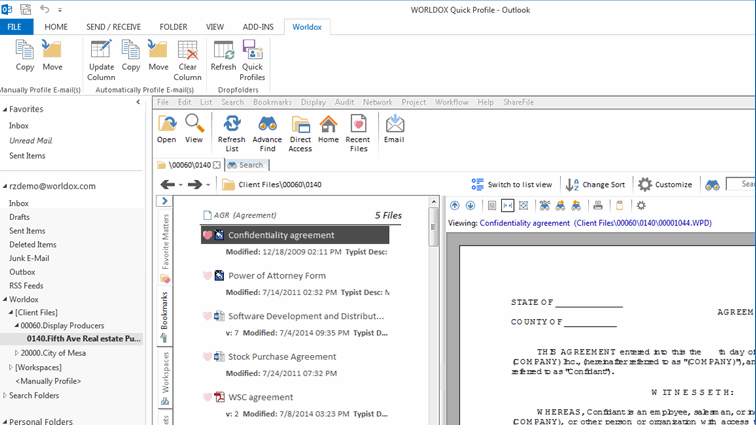This screenshot has height=425, width=756.
Task: Open viewer settings gear icon
Action: pyautogui.click(x=641, y=206)
